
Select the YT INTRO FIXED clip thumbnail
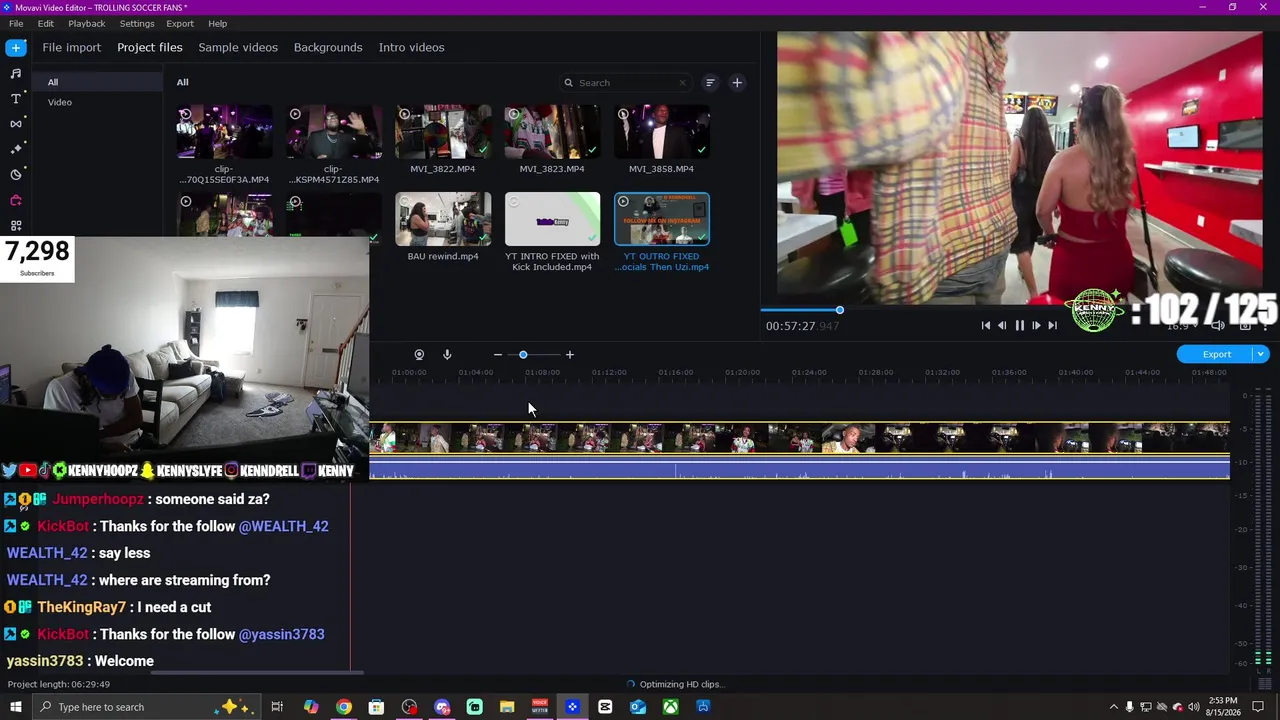552,219
